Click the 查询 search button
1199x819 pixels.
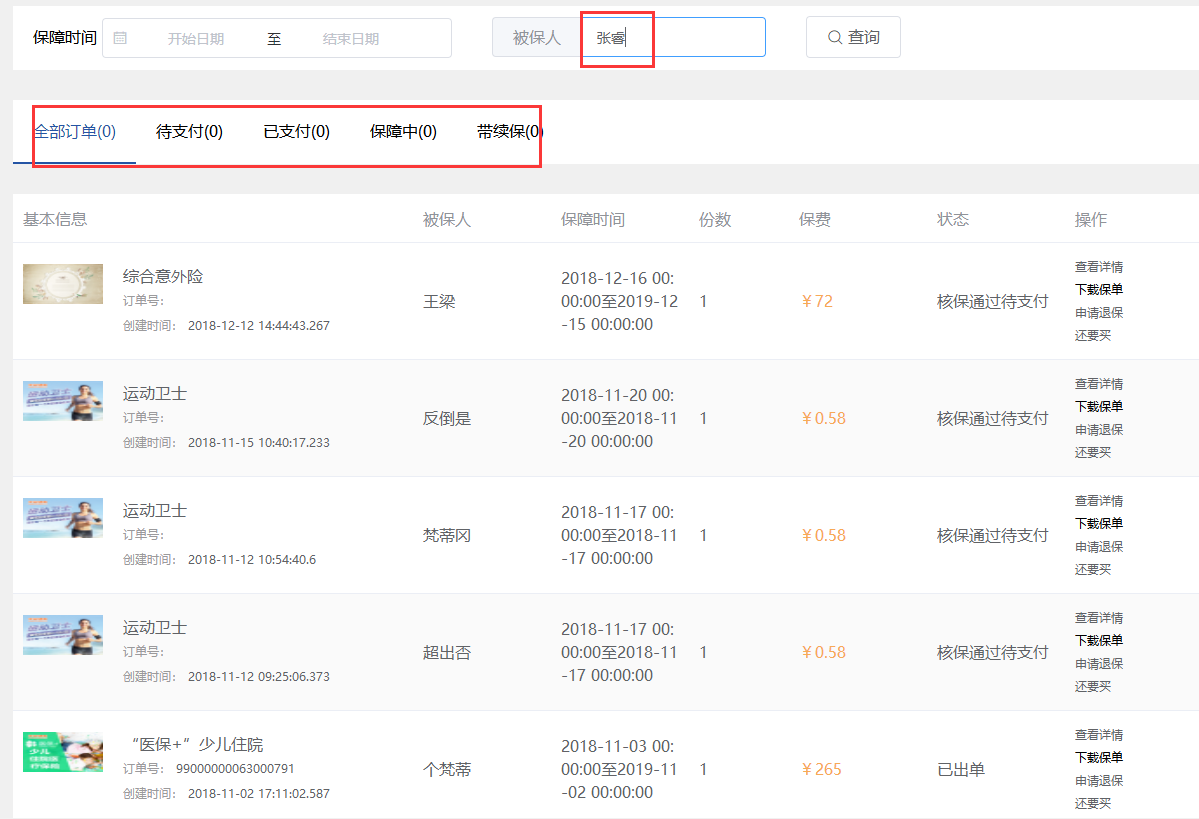pyautogui.click(x=853, y=37)
